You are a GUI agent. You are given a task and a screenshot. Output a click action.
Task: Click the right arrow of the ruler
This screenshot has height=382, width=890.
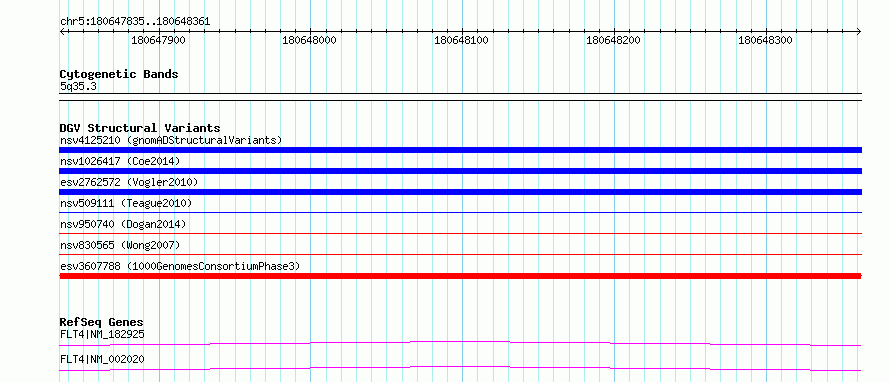[x=859, y=31]
